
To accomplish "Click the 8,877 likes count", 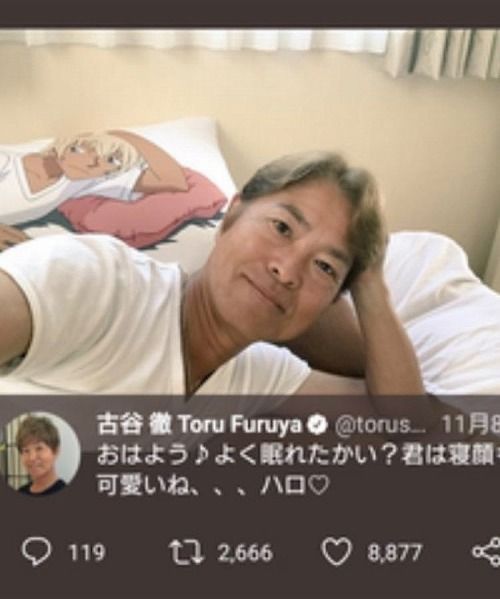I will point(395,552).
